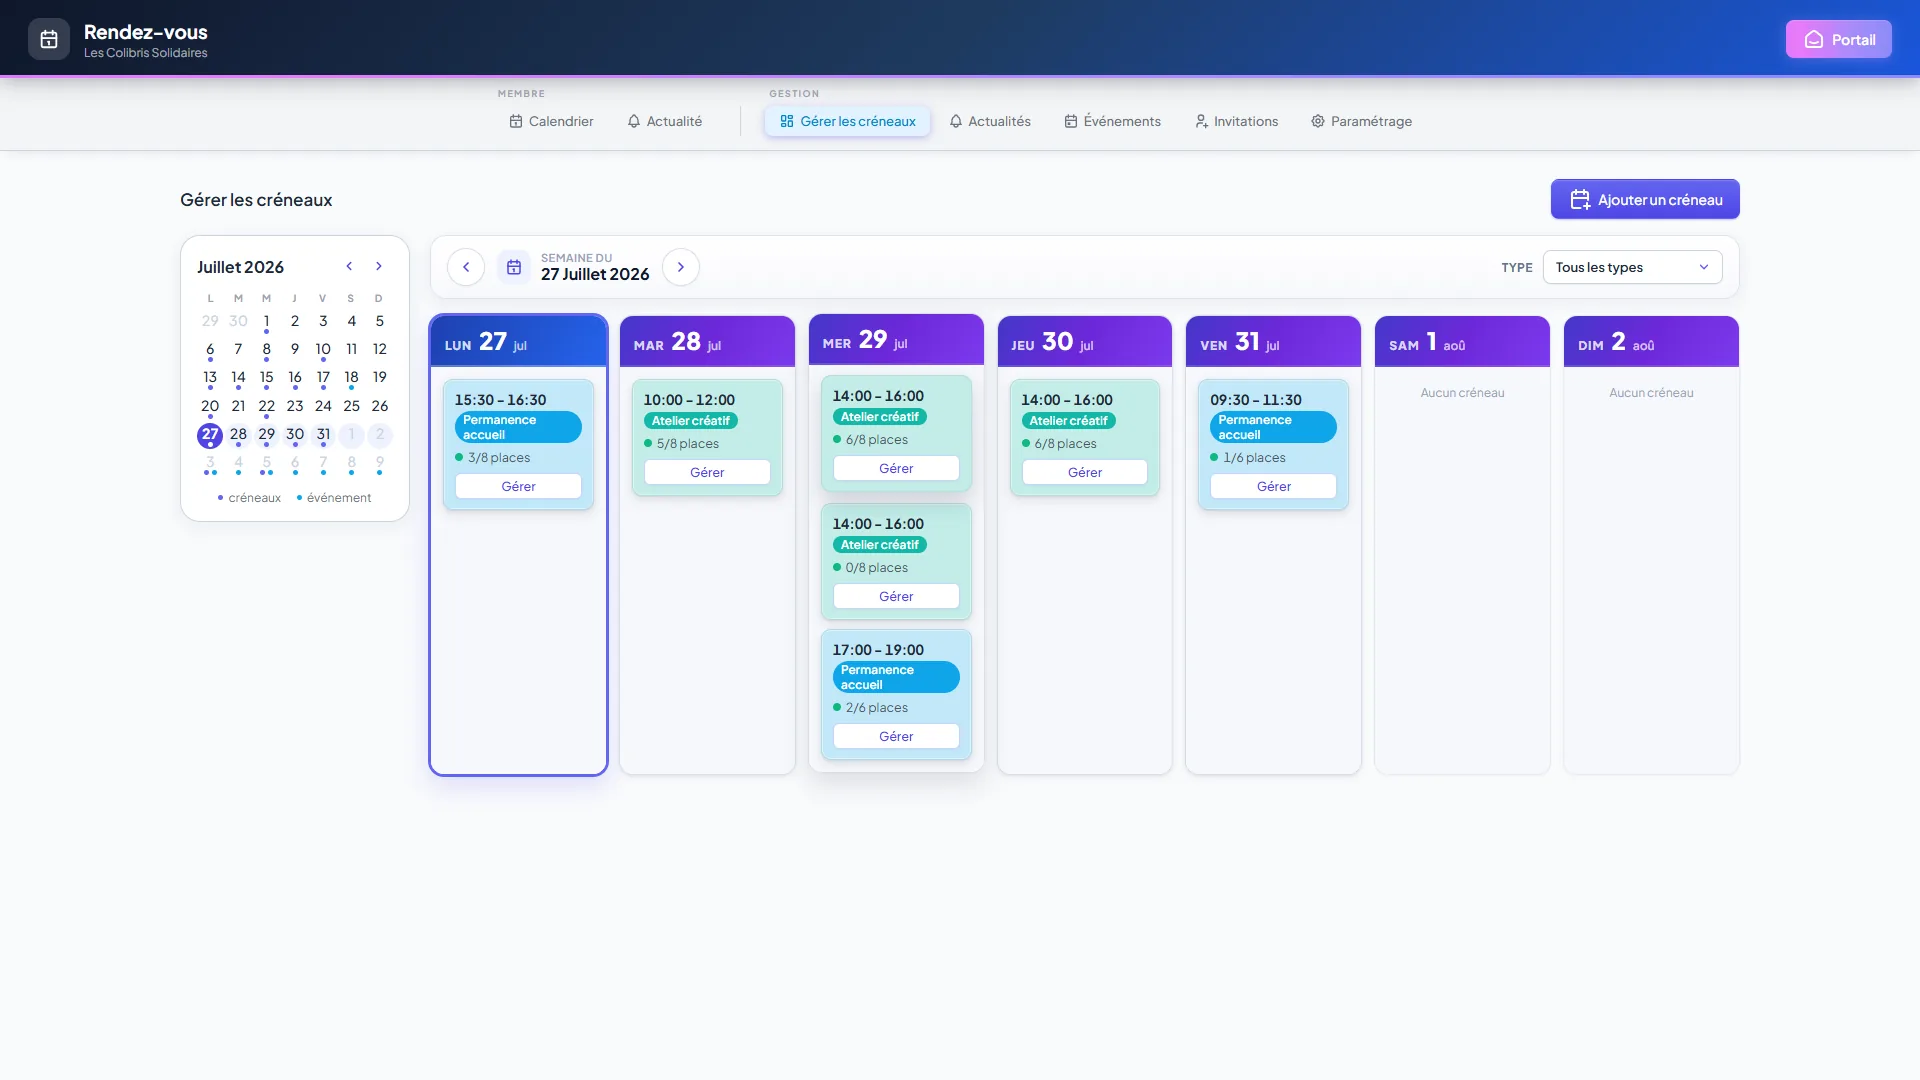Click Gérer on Tuesday 10:00 slot
The image size is (1920, 1080).
point(707,473)
